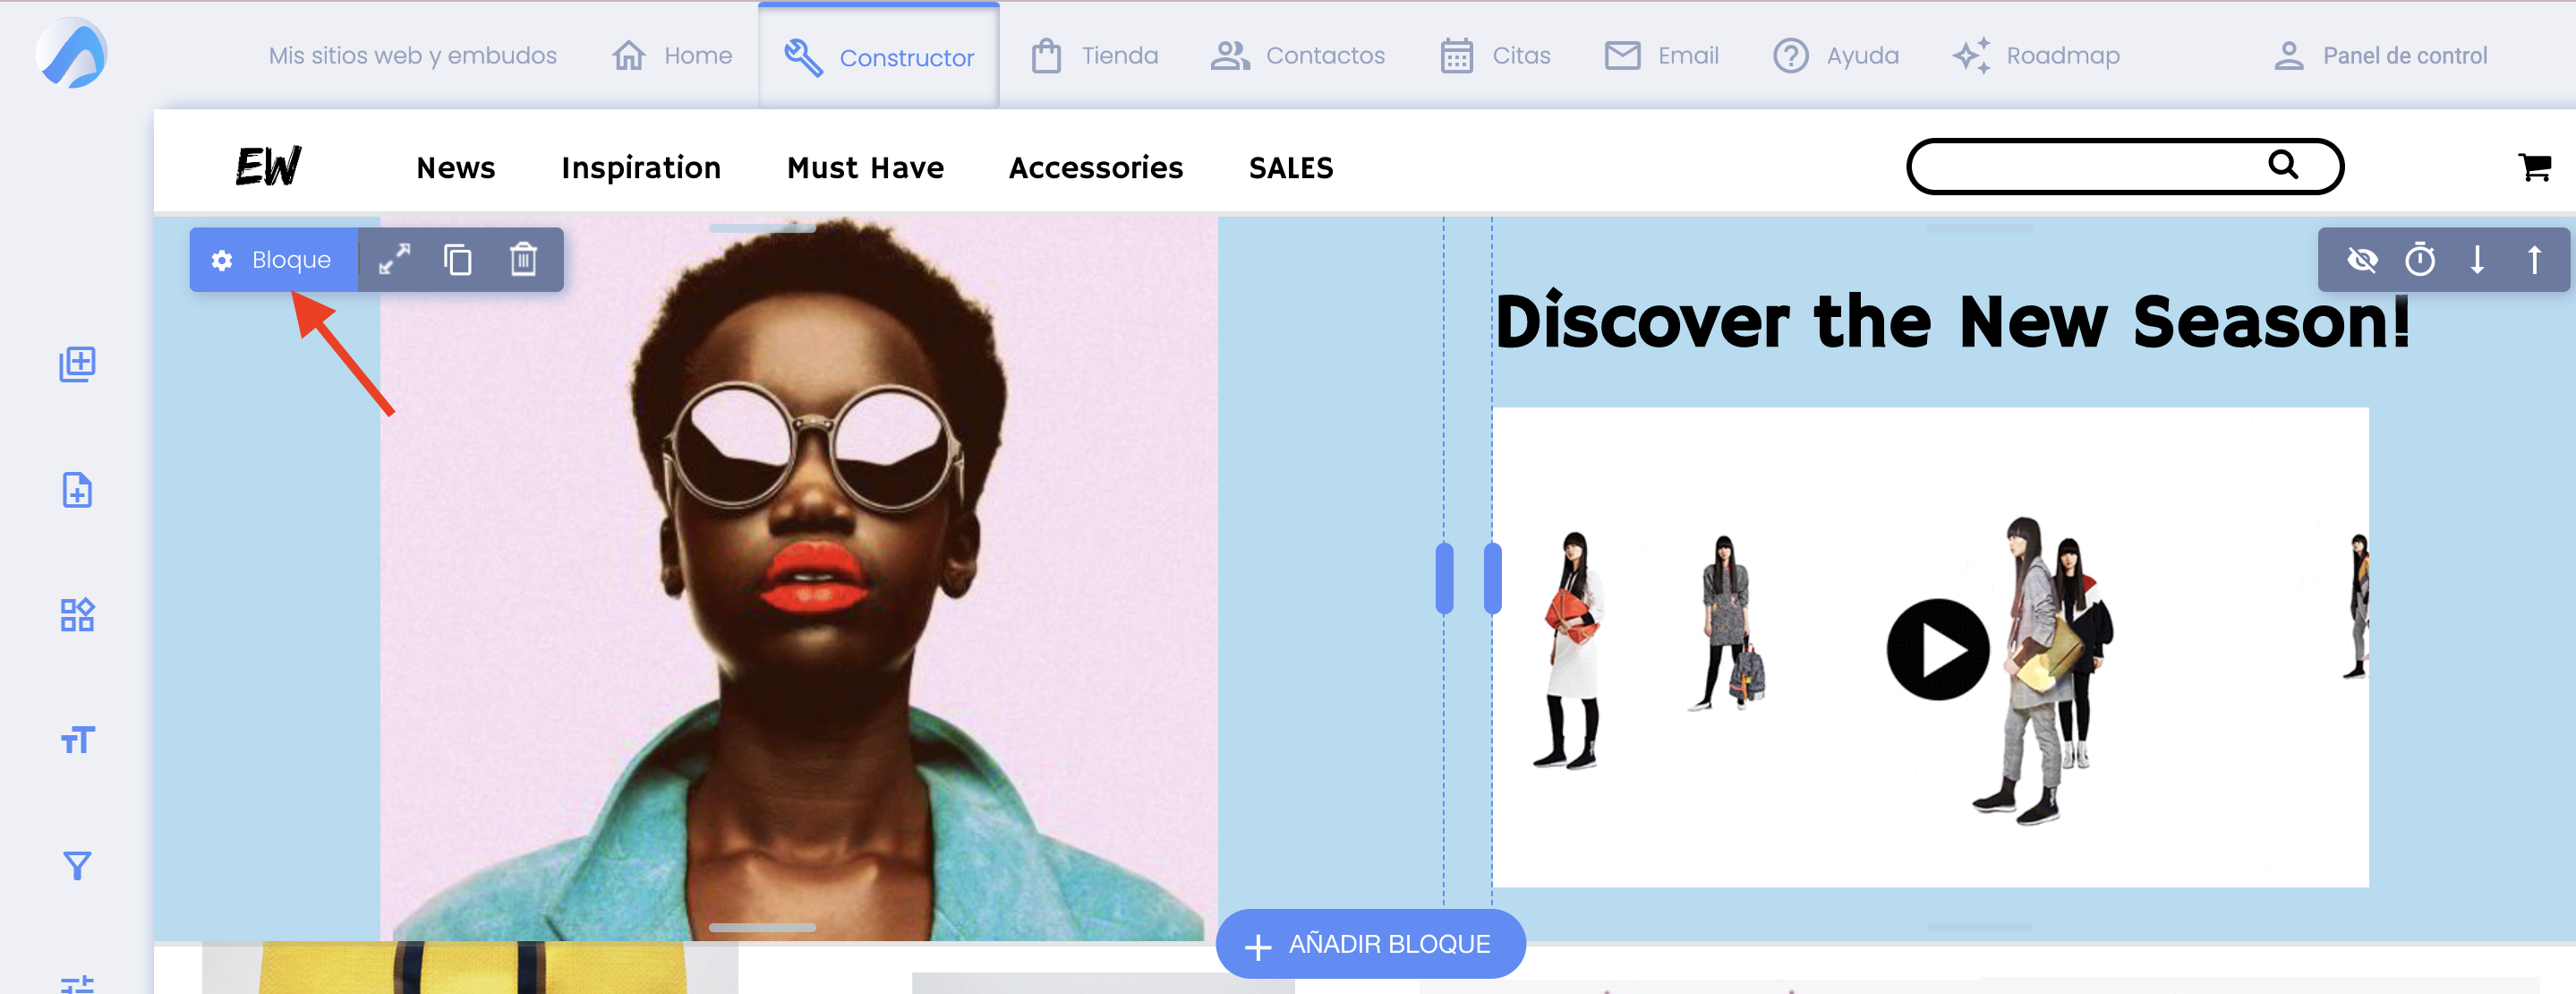
Task: Move block down with down arrow
Action: click(2477, 260)
